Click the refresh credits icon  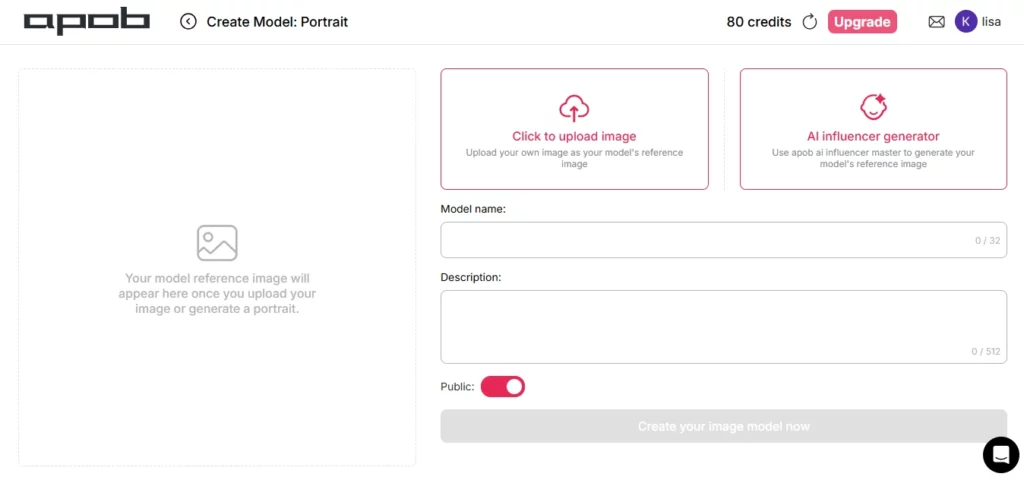click(x=810, y=22)
